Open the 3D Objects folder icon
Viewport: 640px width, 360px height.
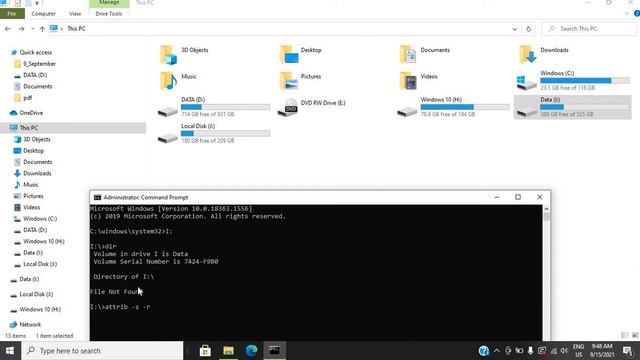168,55
